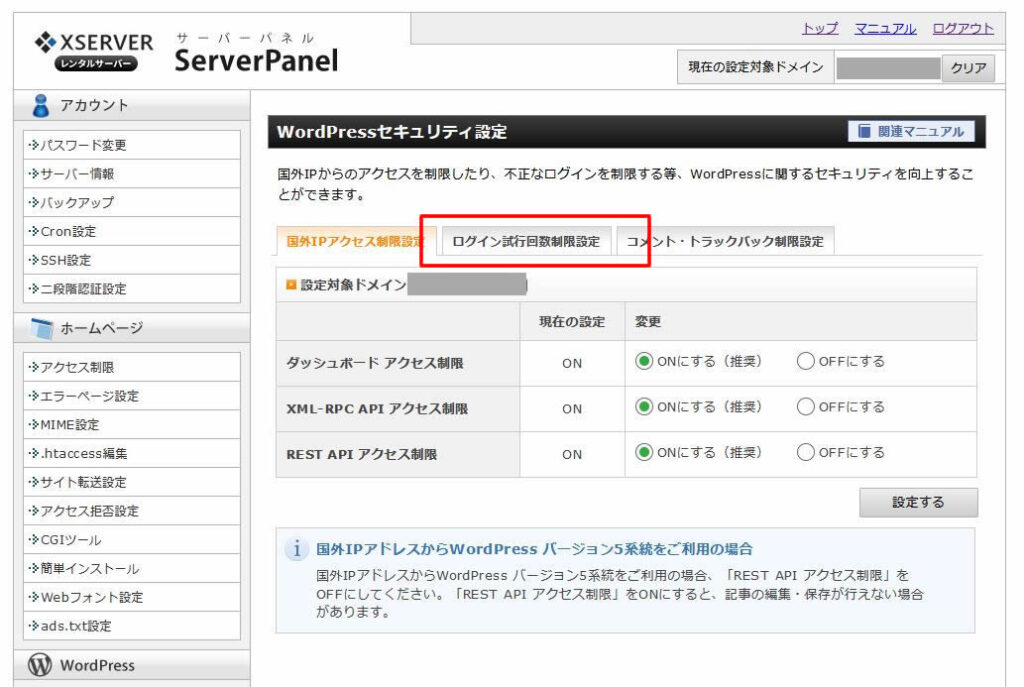Click the ログアウト link

963,28
